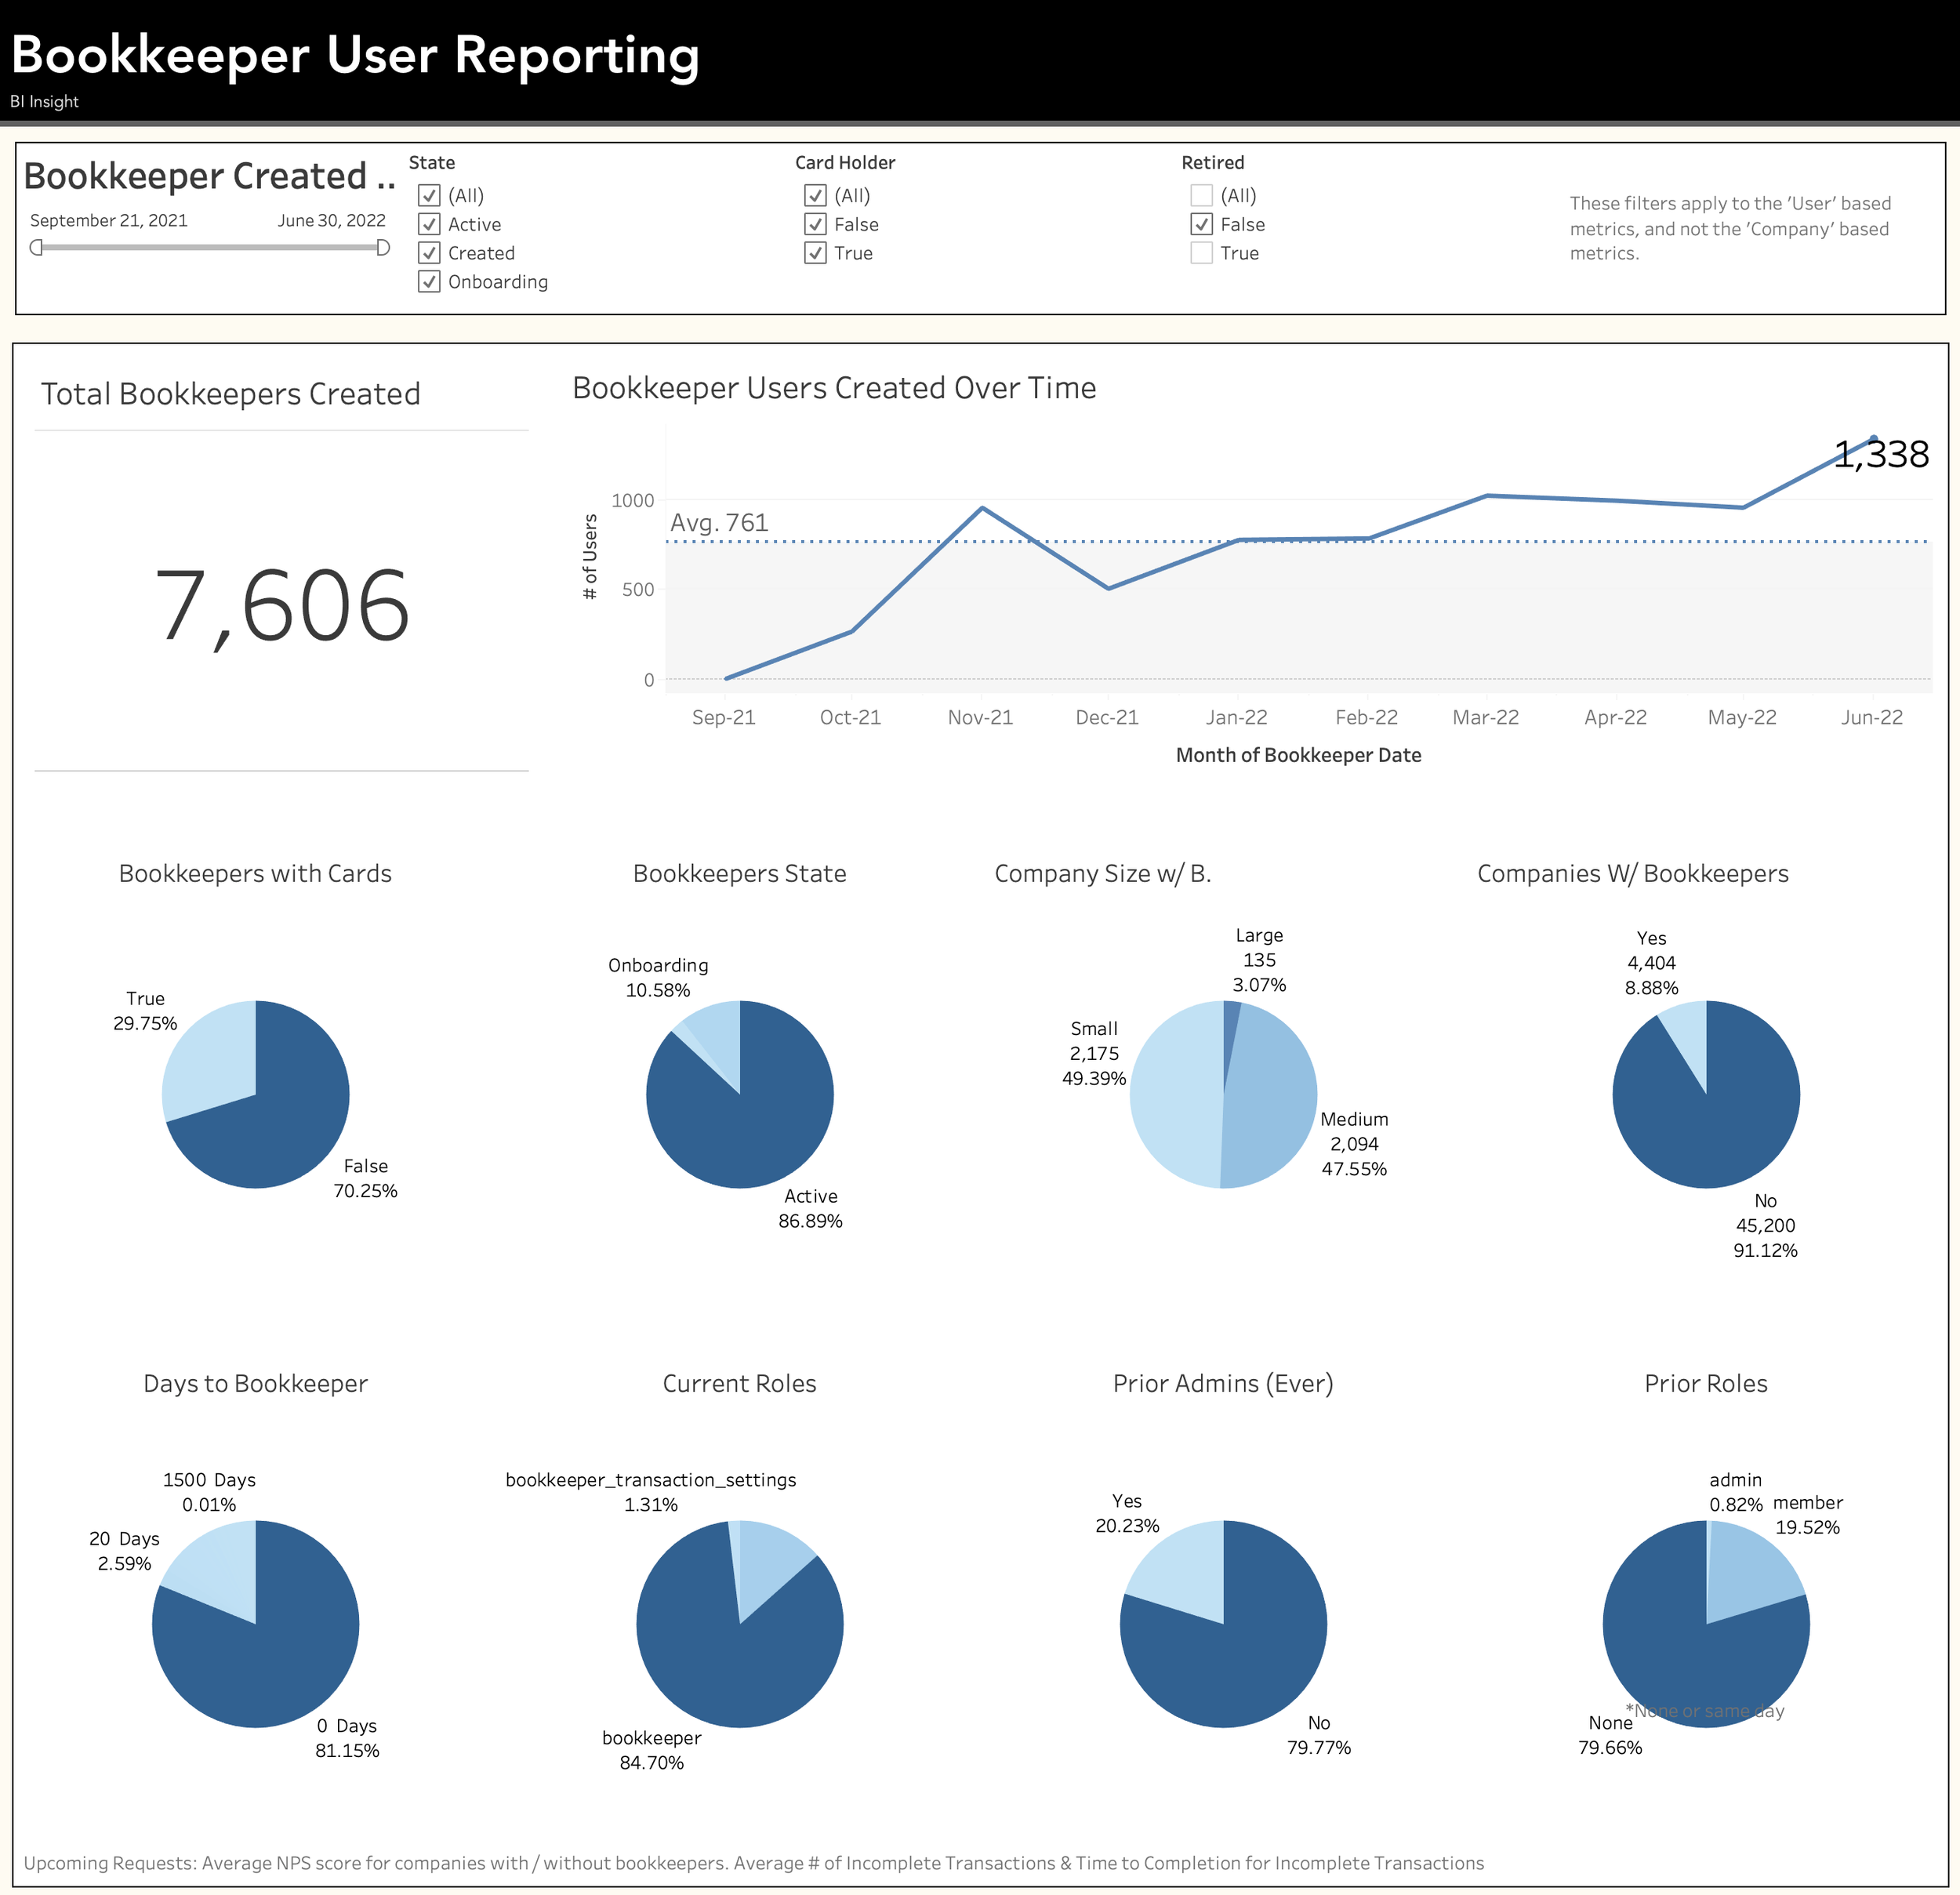Click the bookkeeper_transaction_settings 1.31% label
The image size is (1960, 1895).
coord(651,1492)
